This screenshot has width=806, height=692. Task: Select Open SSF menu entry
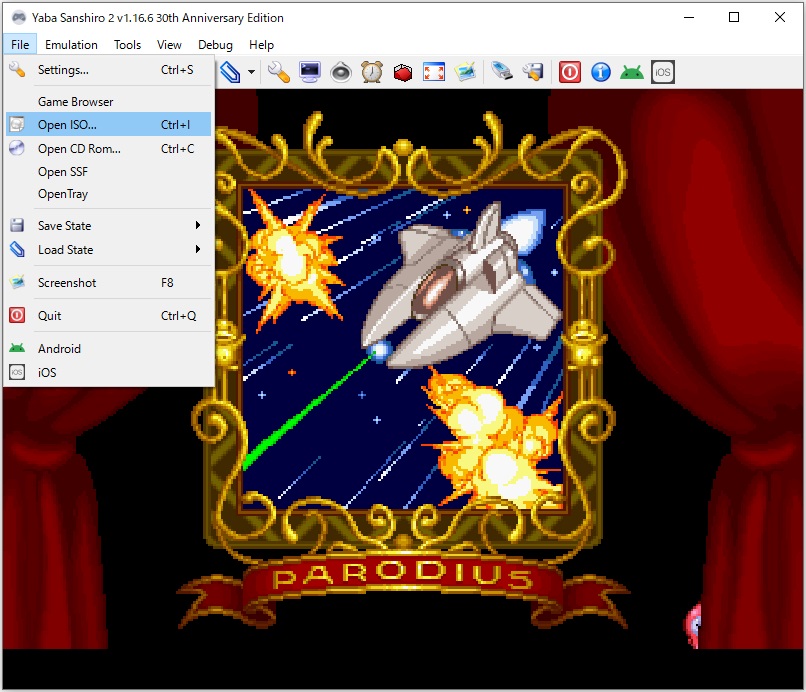pyautogui.click(x=108, y=172)
